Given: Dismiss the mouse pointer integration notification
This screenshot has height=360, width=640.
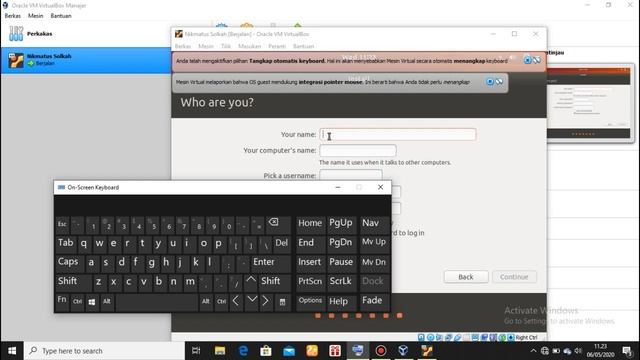Looking at the screenshot, I should pos(490,82).
